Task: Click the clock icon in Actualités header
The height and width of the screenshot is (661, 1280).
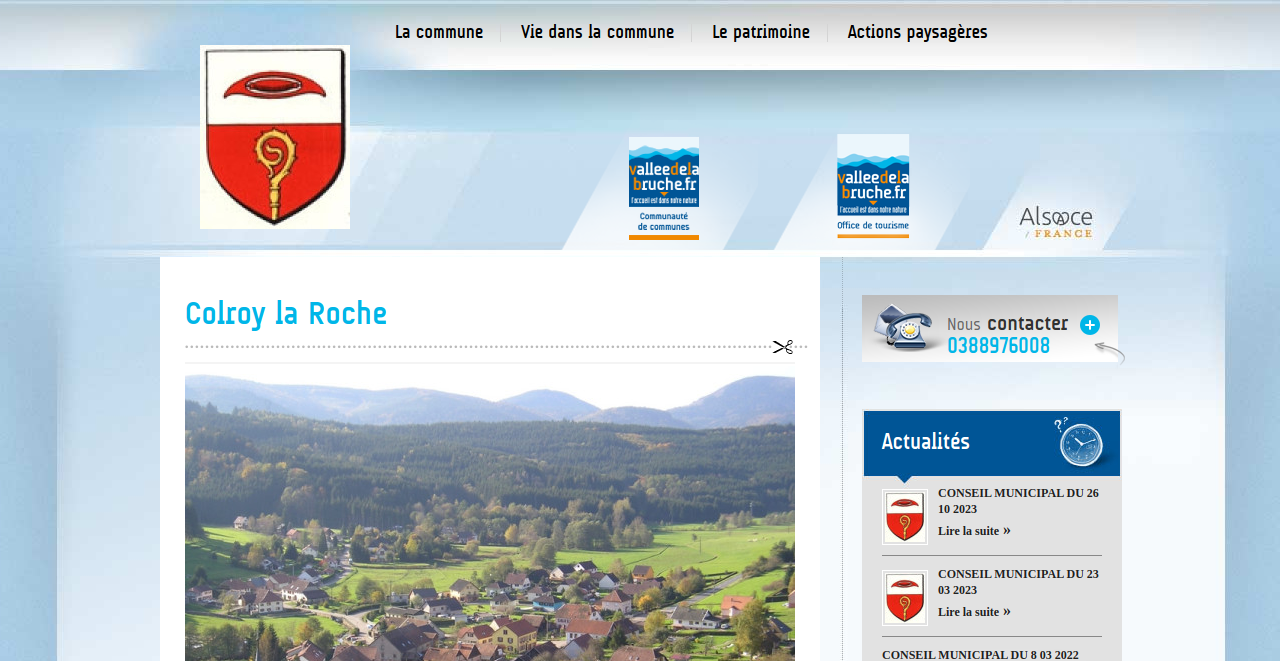Action: [1081, 443]
